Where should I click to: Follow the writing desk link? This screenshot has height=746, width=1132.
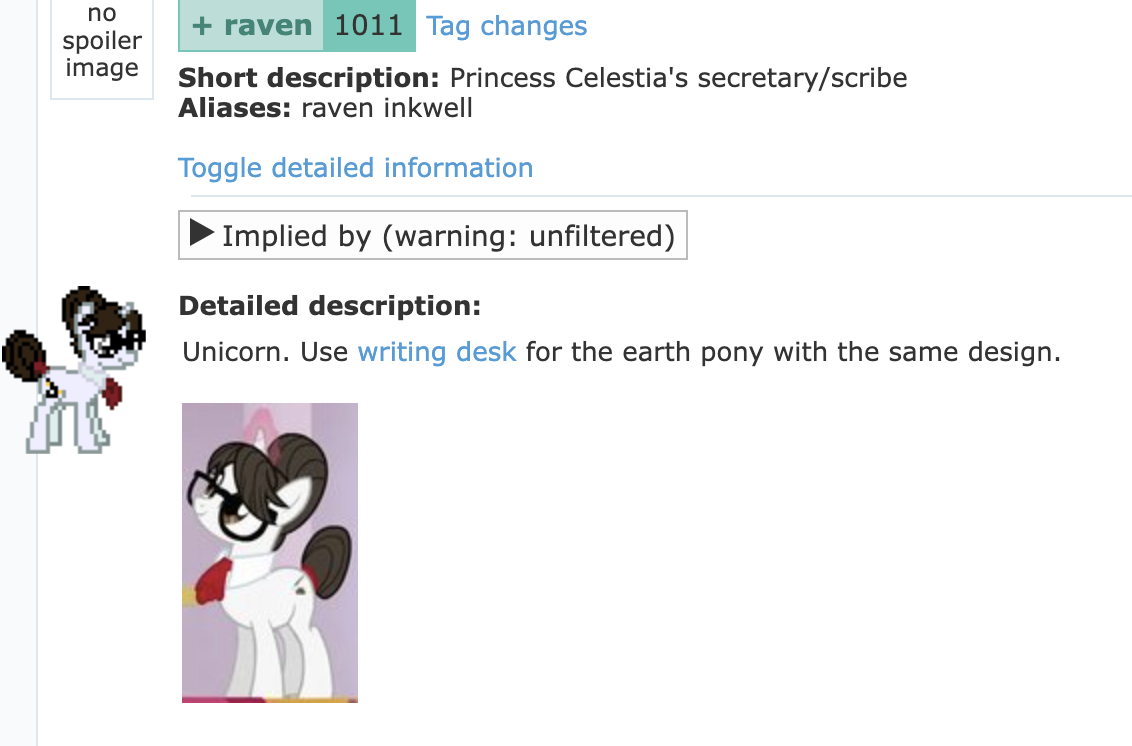coord(437,351)
